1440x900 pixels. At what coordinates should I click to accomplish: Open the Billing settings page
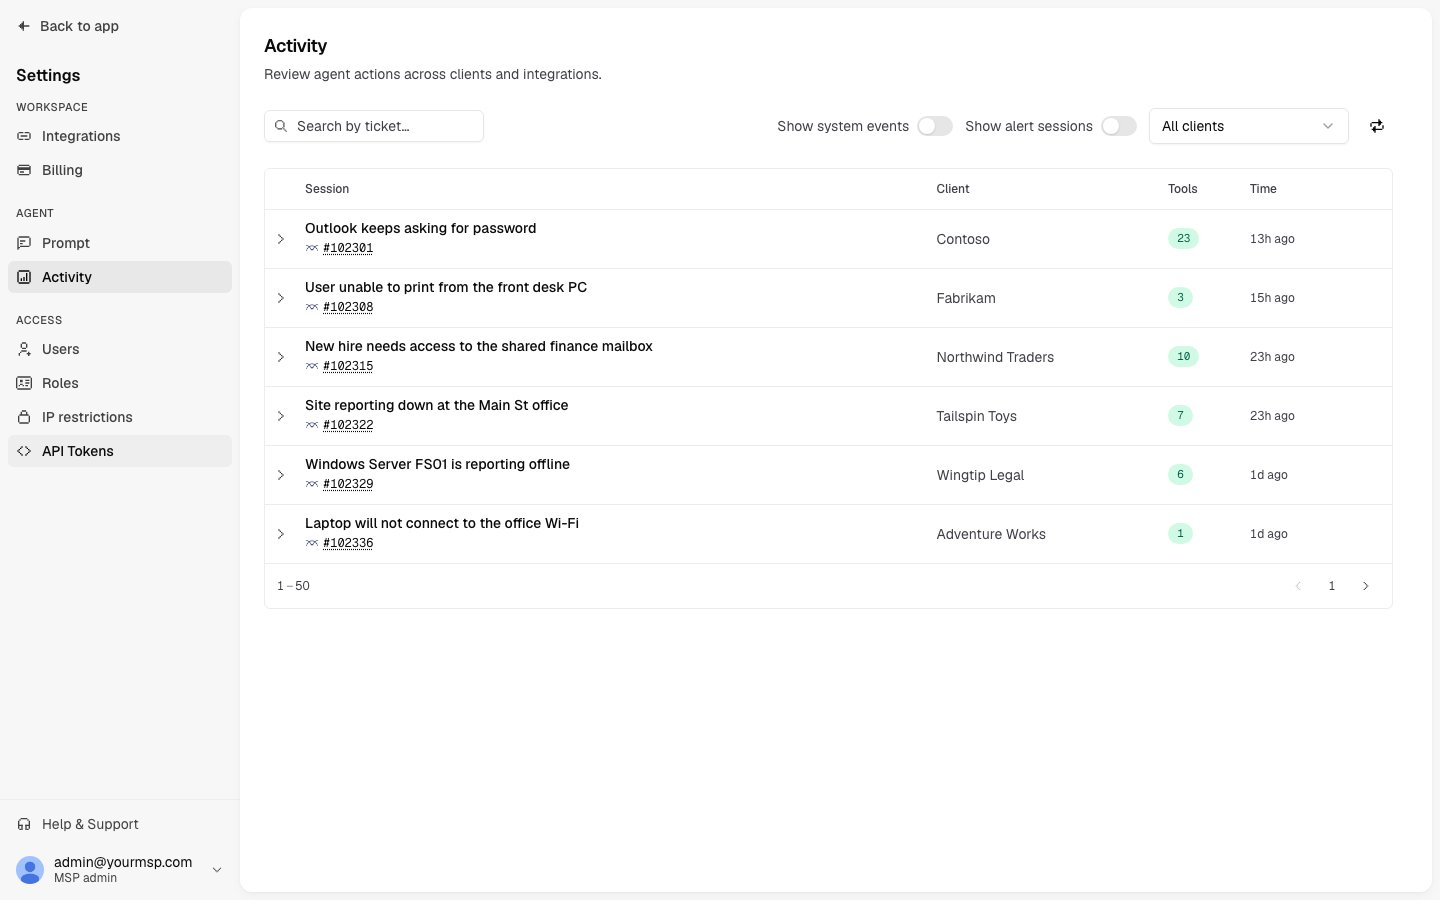point(120,170)
